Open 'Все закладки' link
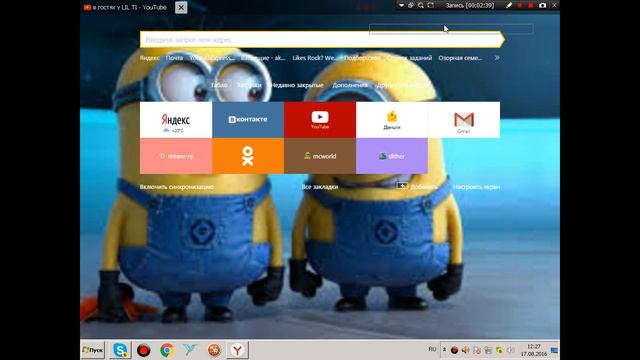The width and height of the screenshot is (640, 360). coord(320,187)
